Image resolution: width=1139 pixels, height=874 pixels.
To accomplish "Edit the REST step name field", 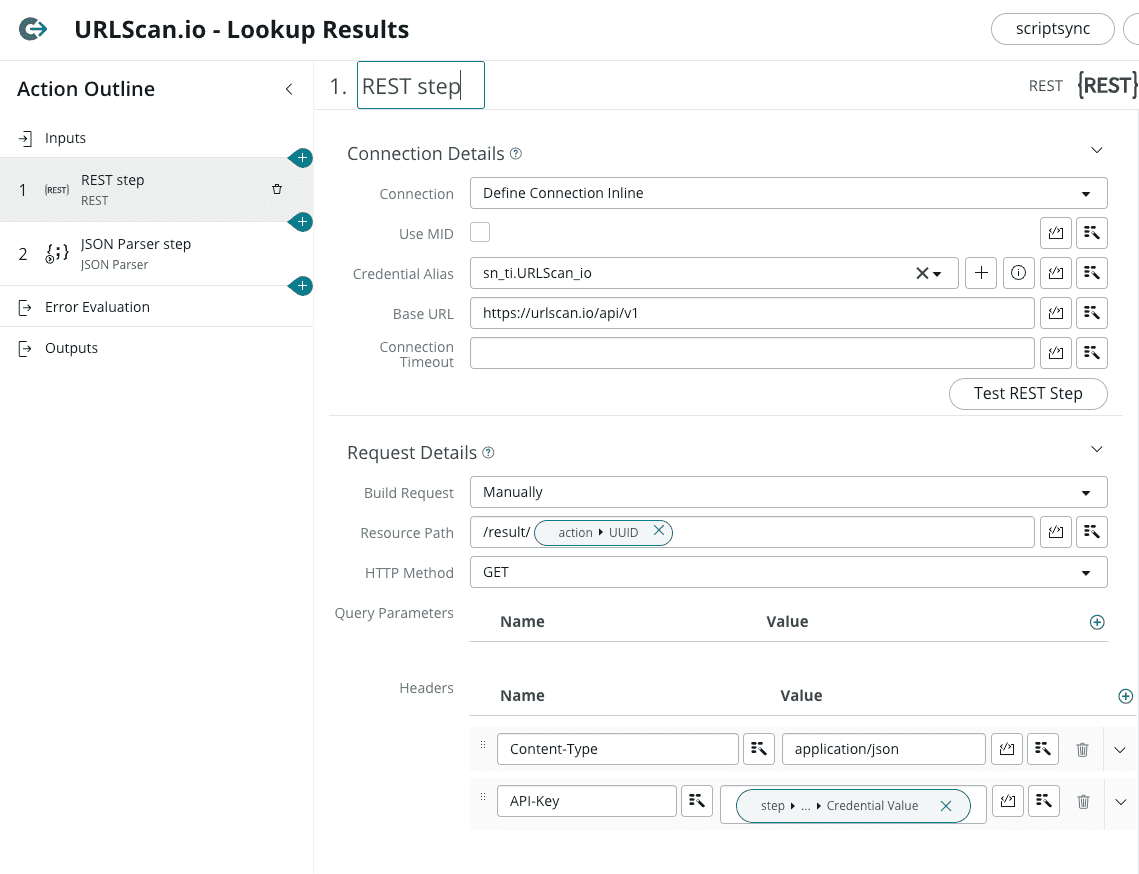I will tap(421, 86).
